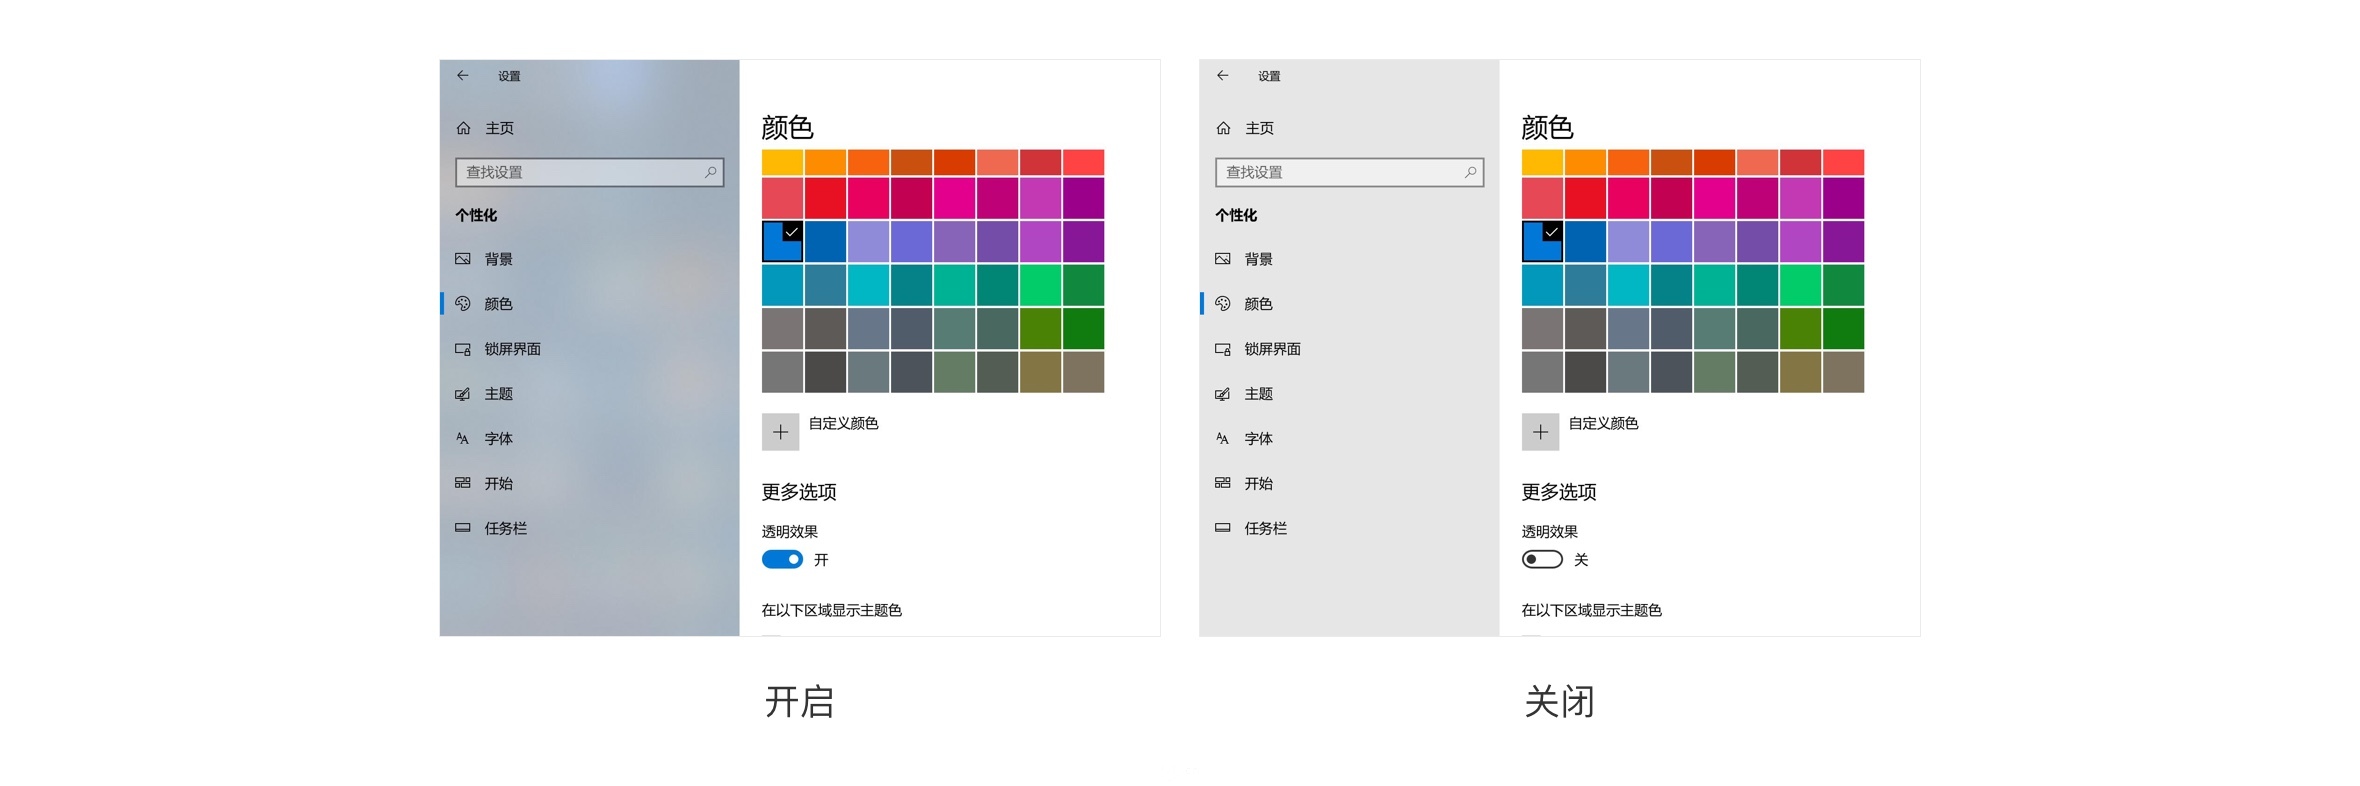Click 锁屏界面 icon in right window
The width and height of the screenshot is (2360, 786).
tap(1223, 349)
